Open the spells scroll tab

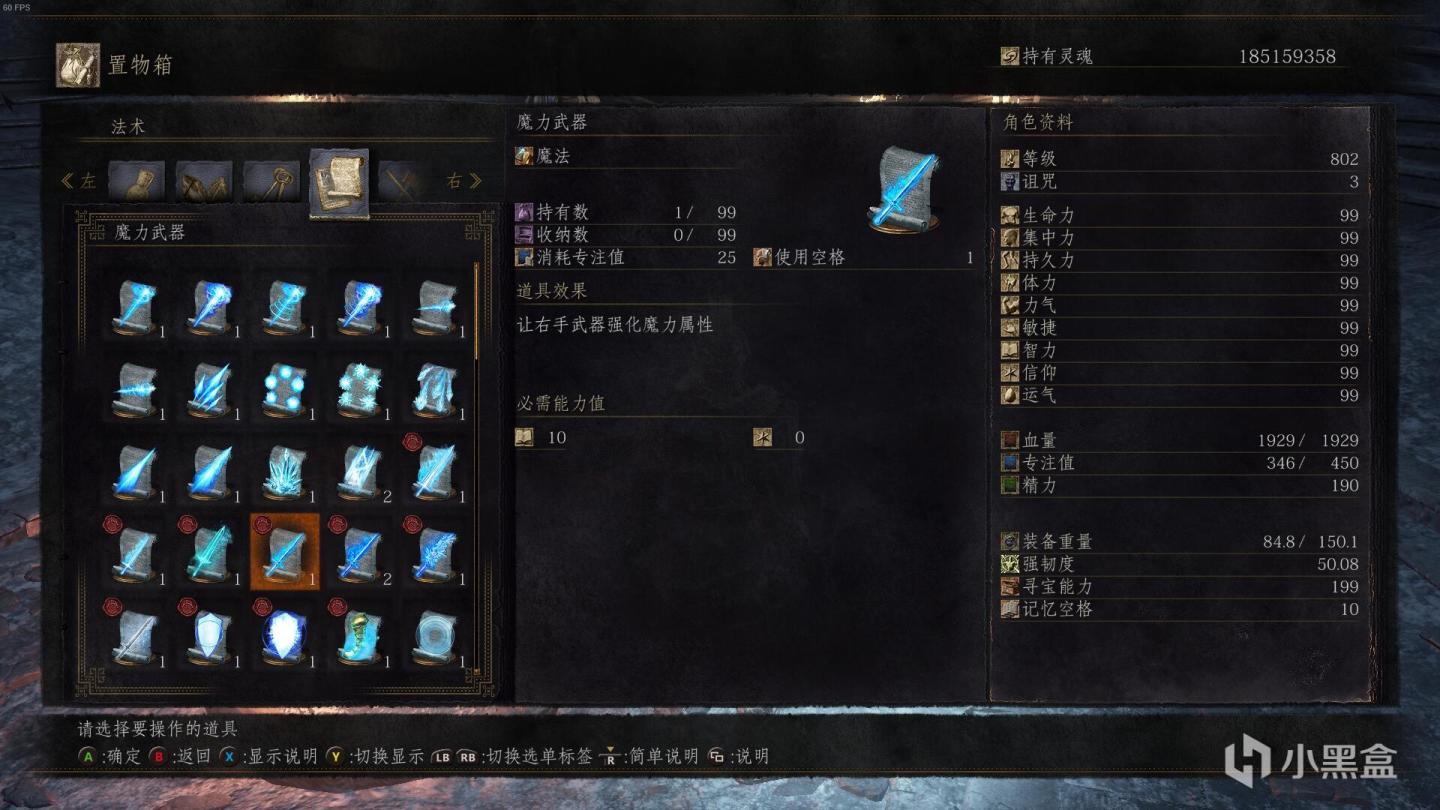coord(339,181)
